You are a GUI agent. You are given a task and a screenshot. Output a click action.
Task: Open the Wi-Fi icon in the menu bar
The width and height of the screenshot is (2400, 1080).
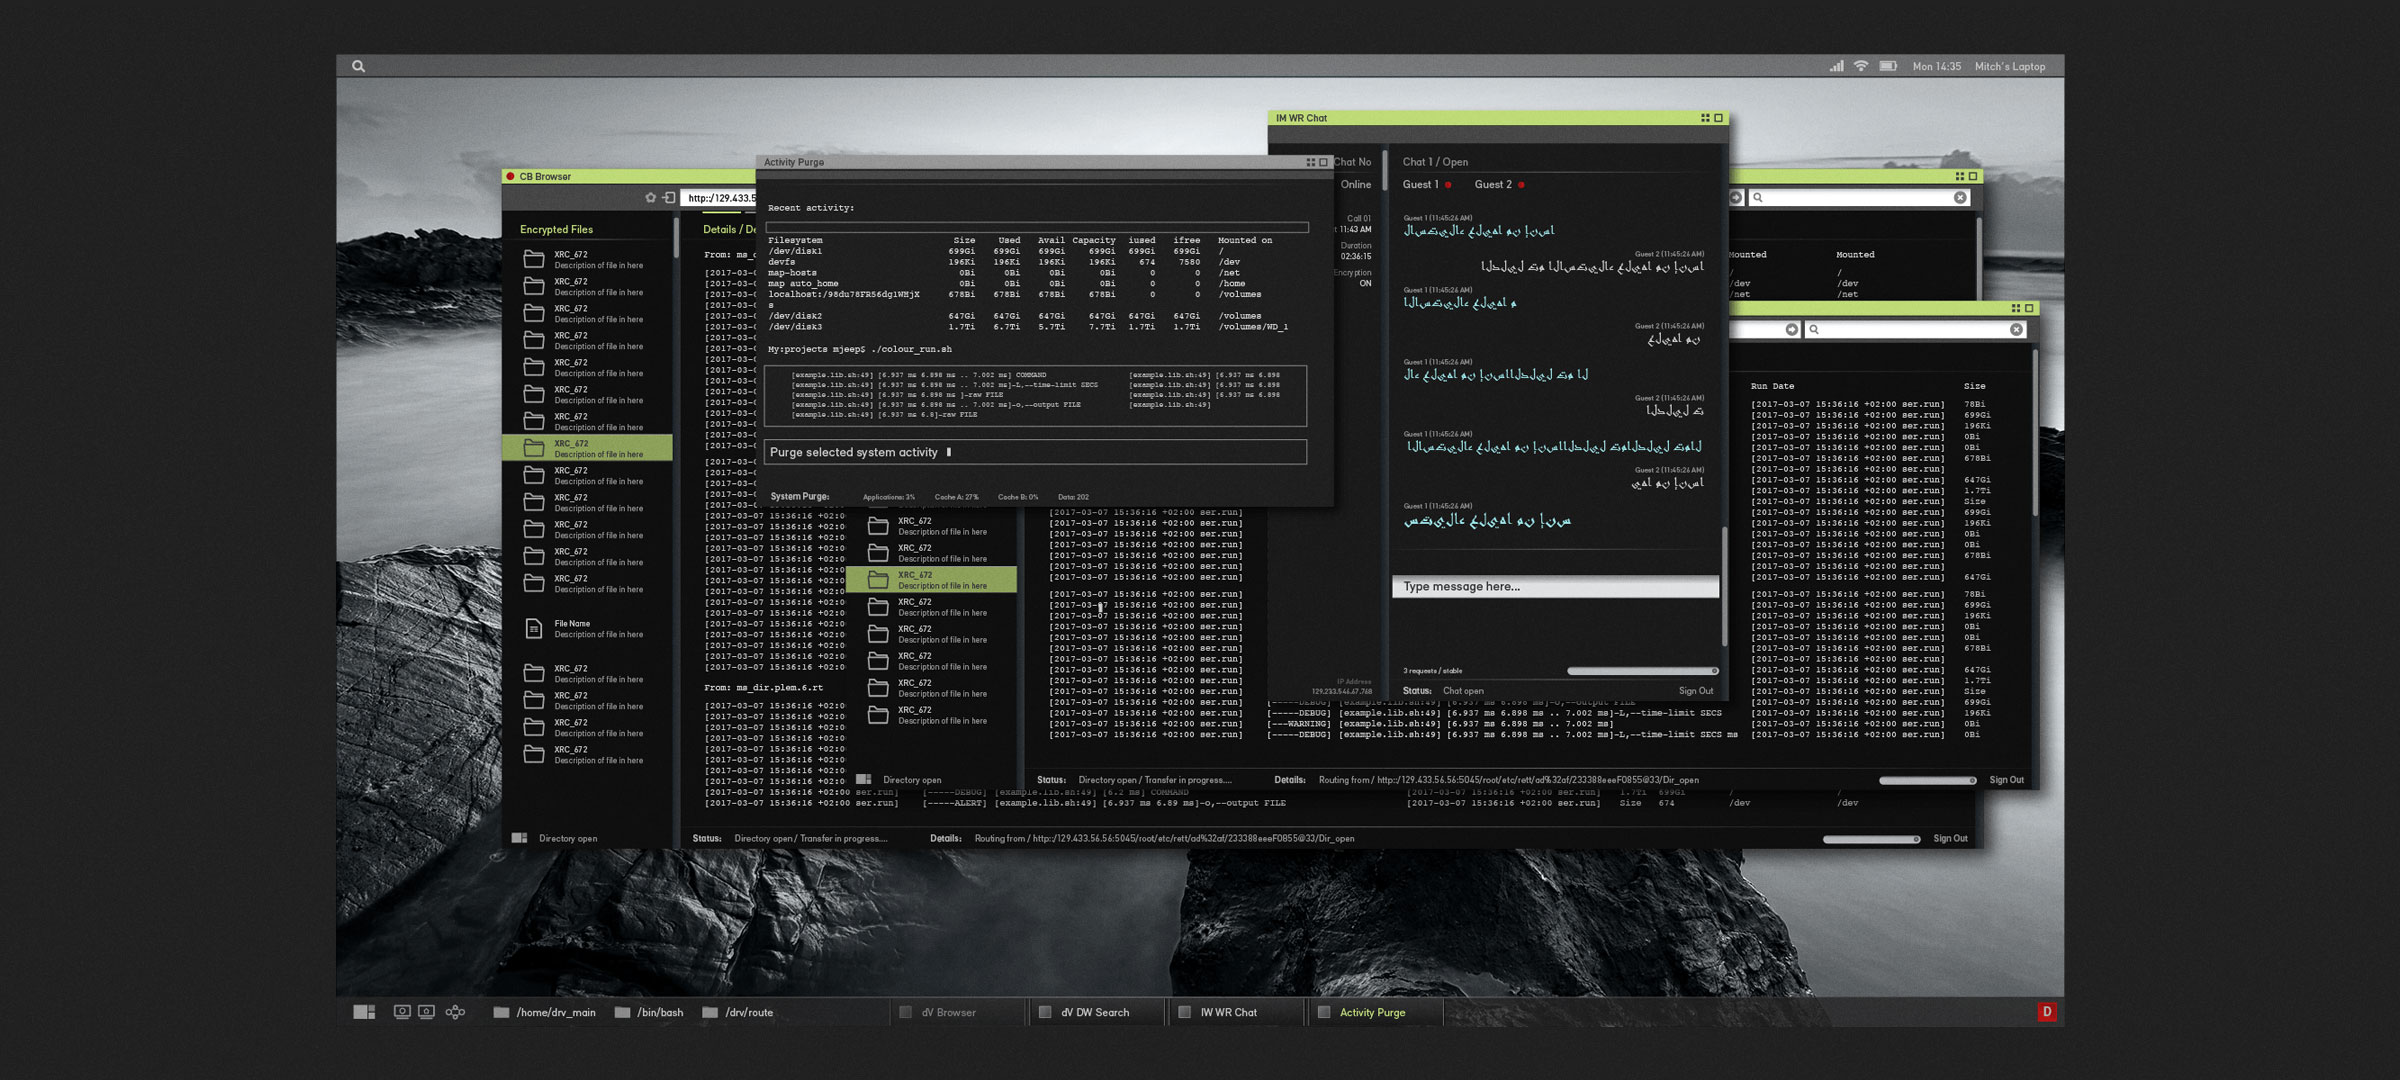1861,66
